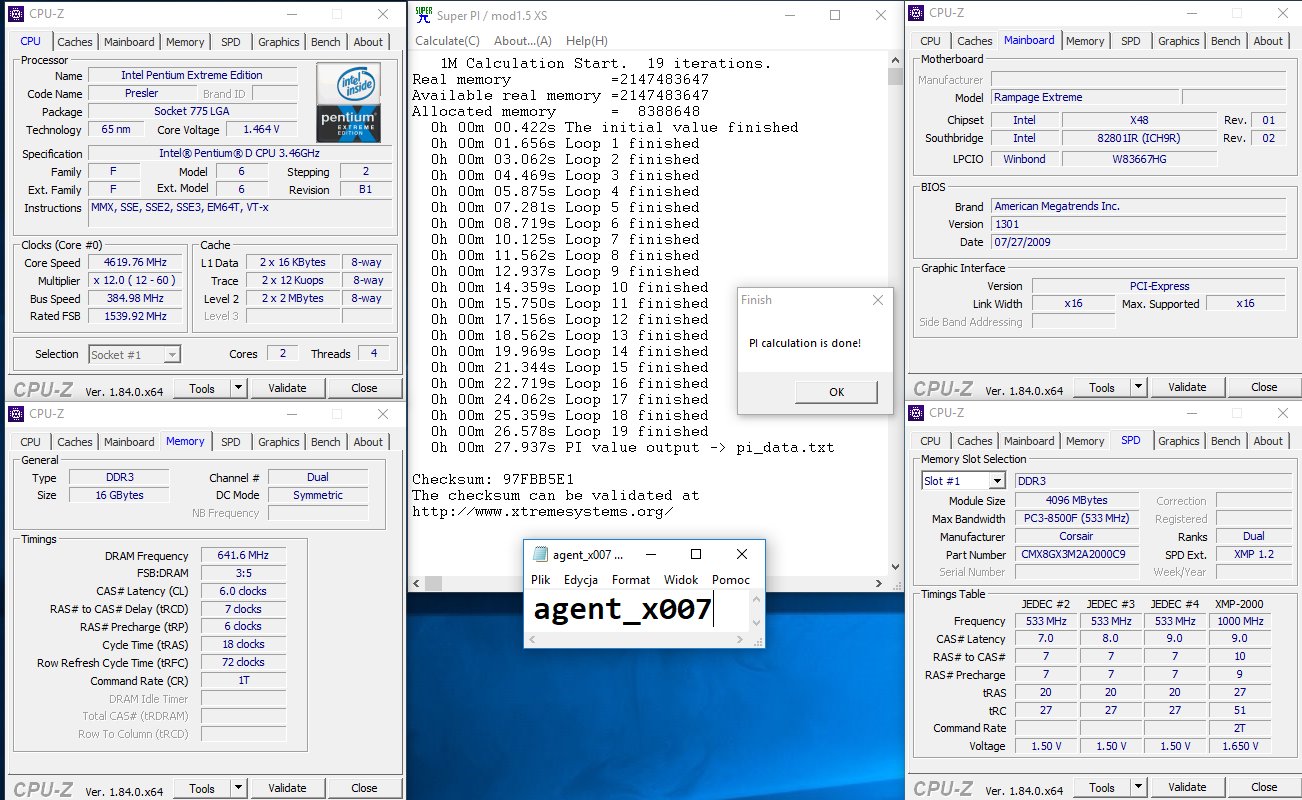Click the CPU-Z icon in SPD window title
This screenshot has width=1302, height=800.
point(916,413)
